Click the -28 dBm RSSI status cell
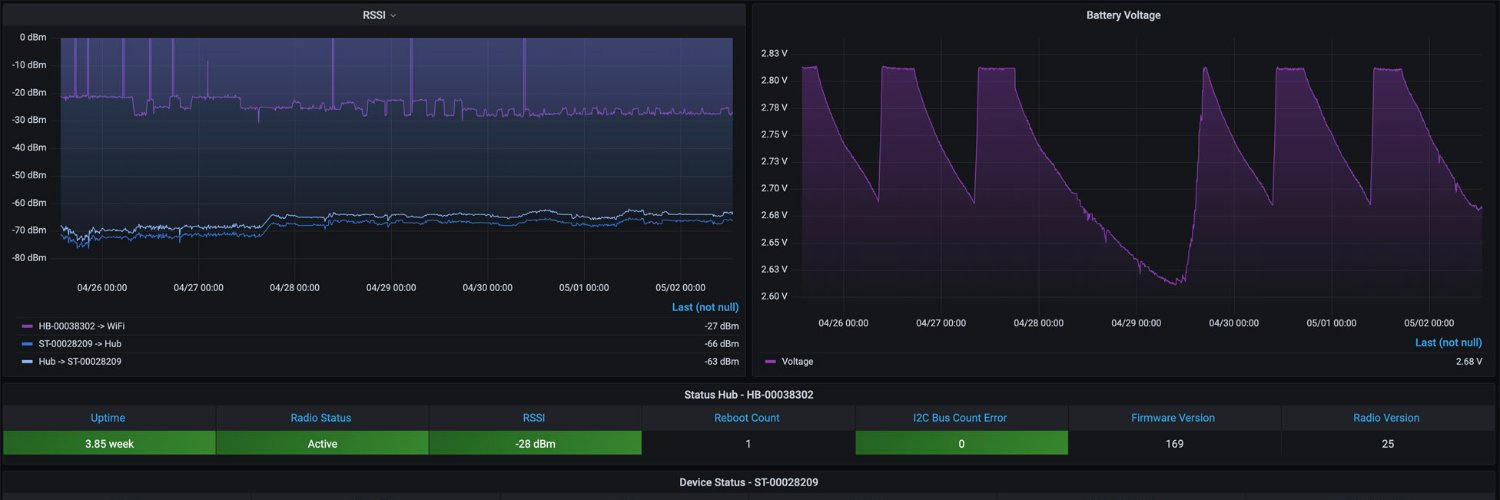The width and height of the screenshot is (1500, 500). point(535,443)
